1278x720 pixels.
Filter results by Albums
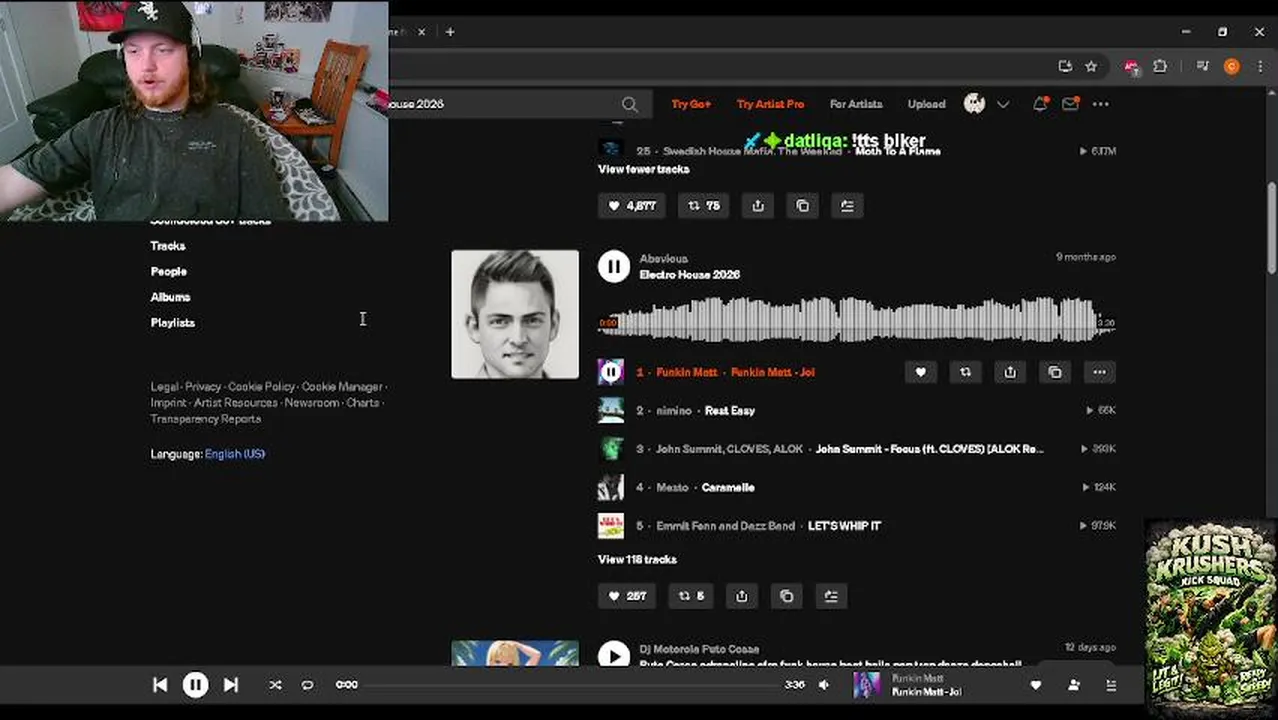pyautogui.click(x=171, y=297)
